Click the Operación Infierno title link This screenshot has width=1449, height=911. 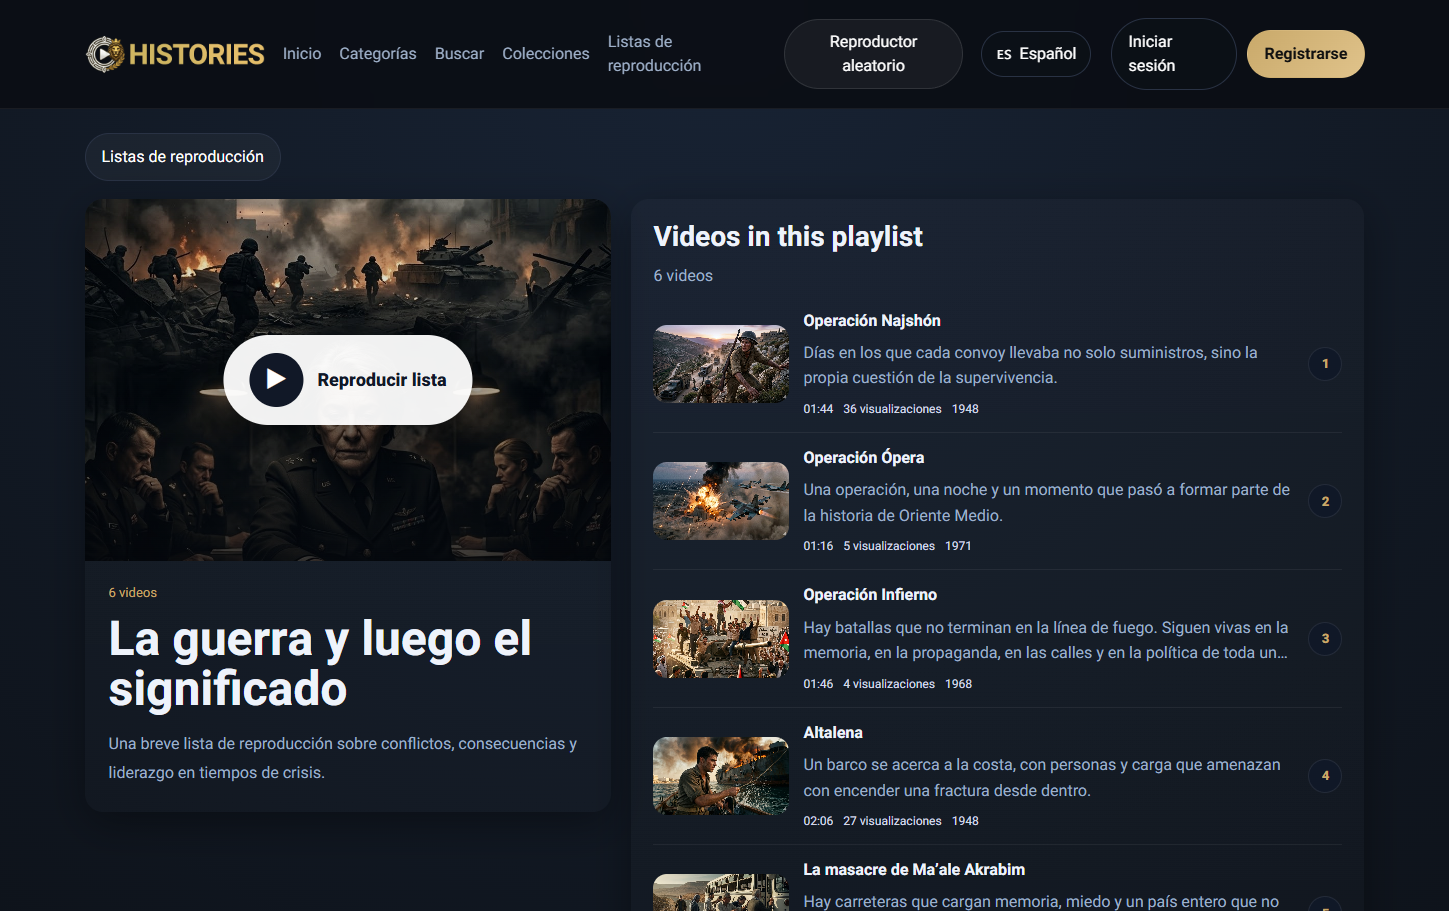click(x=870, y=595)
